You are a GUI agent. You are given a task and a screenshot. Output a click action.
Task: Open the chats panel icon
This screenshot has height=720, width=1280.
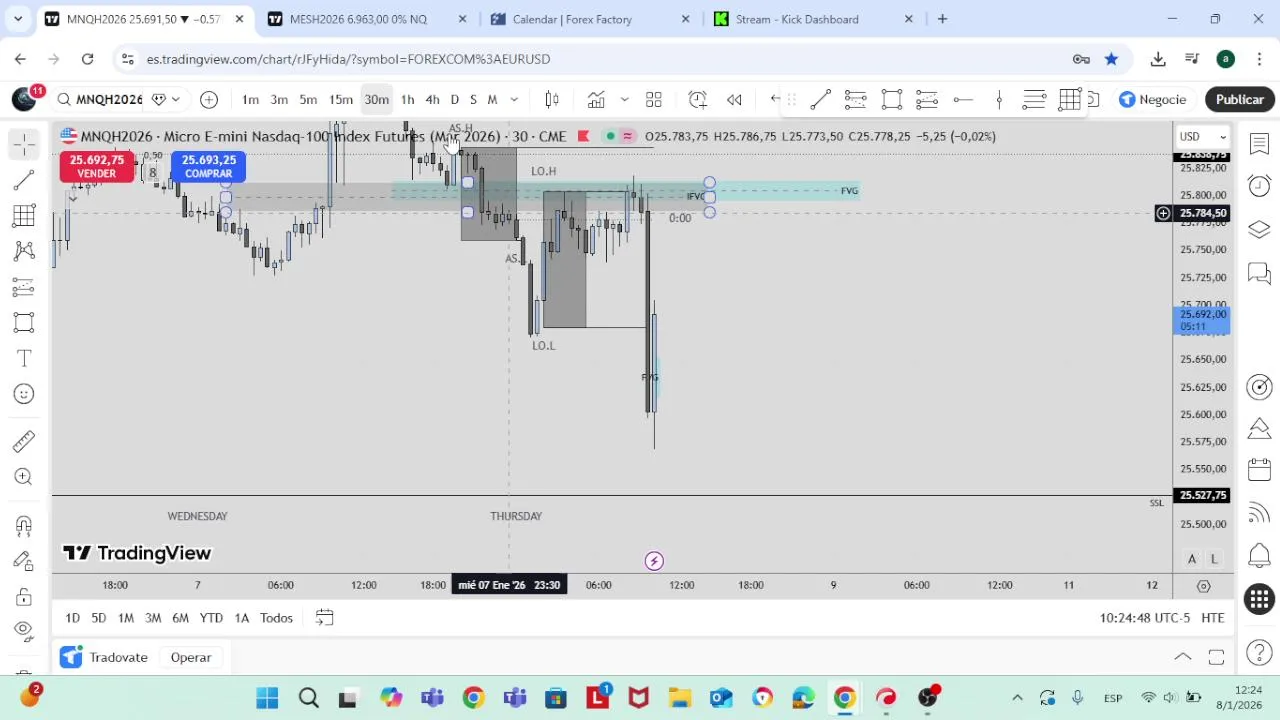tap(1259, 273)
